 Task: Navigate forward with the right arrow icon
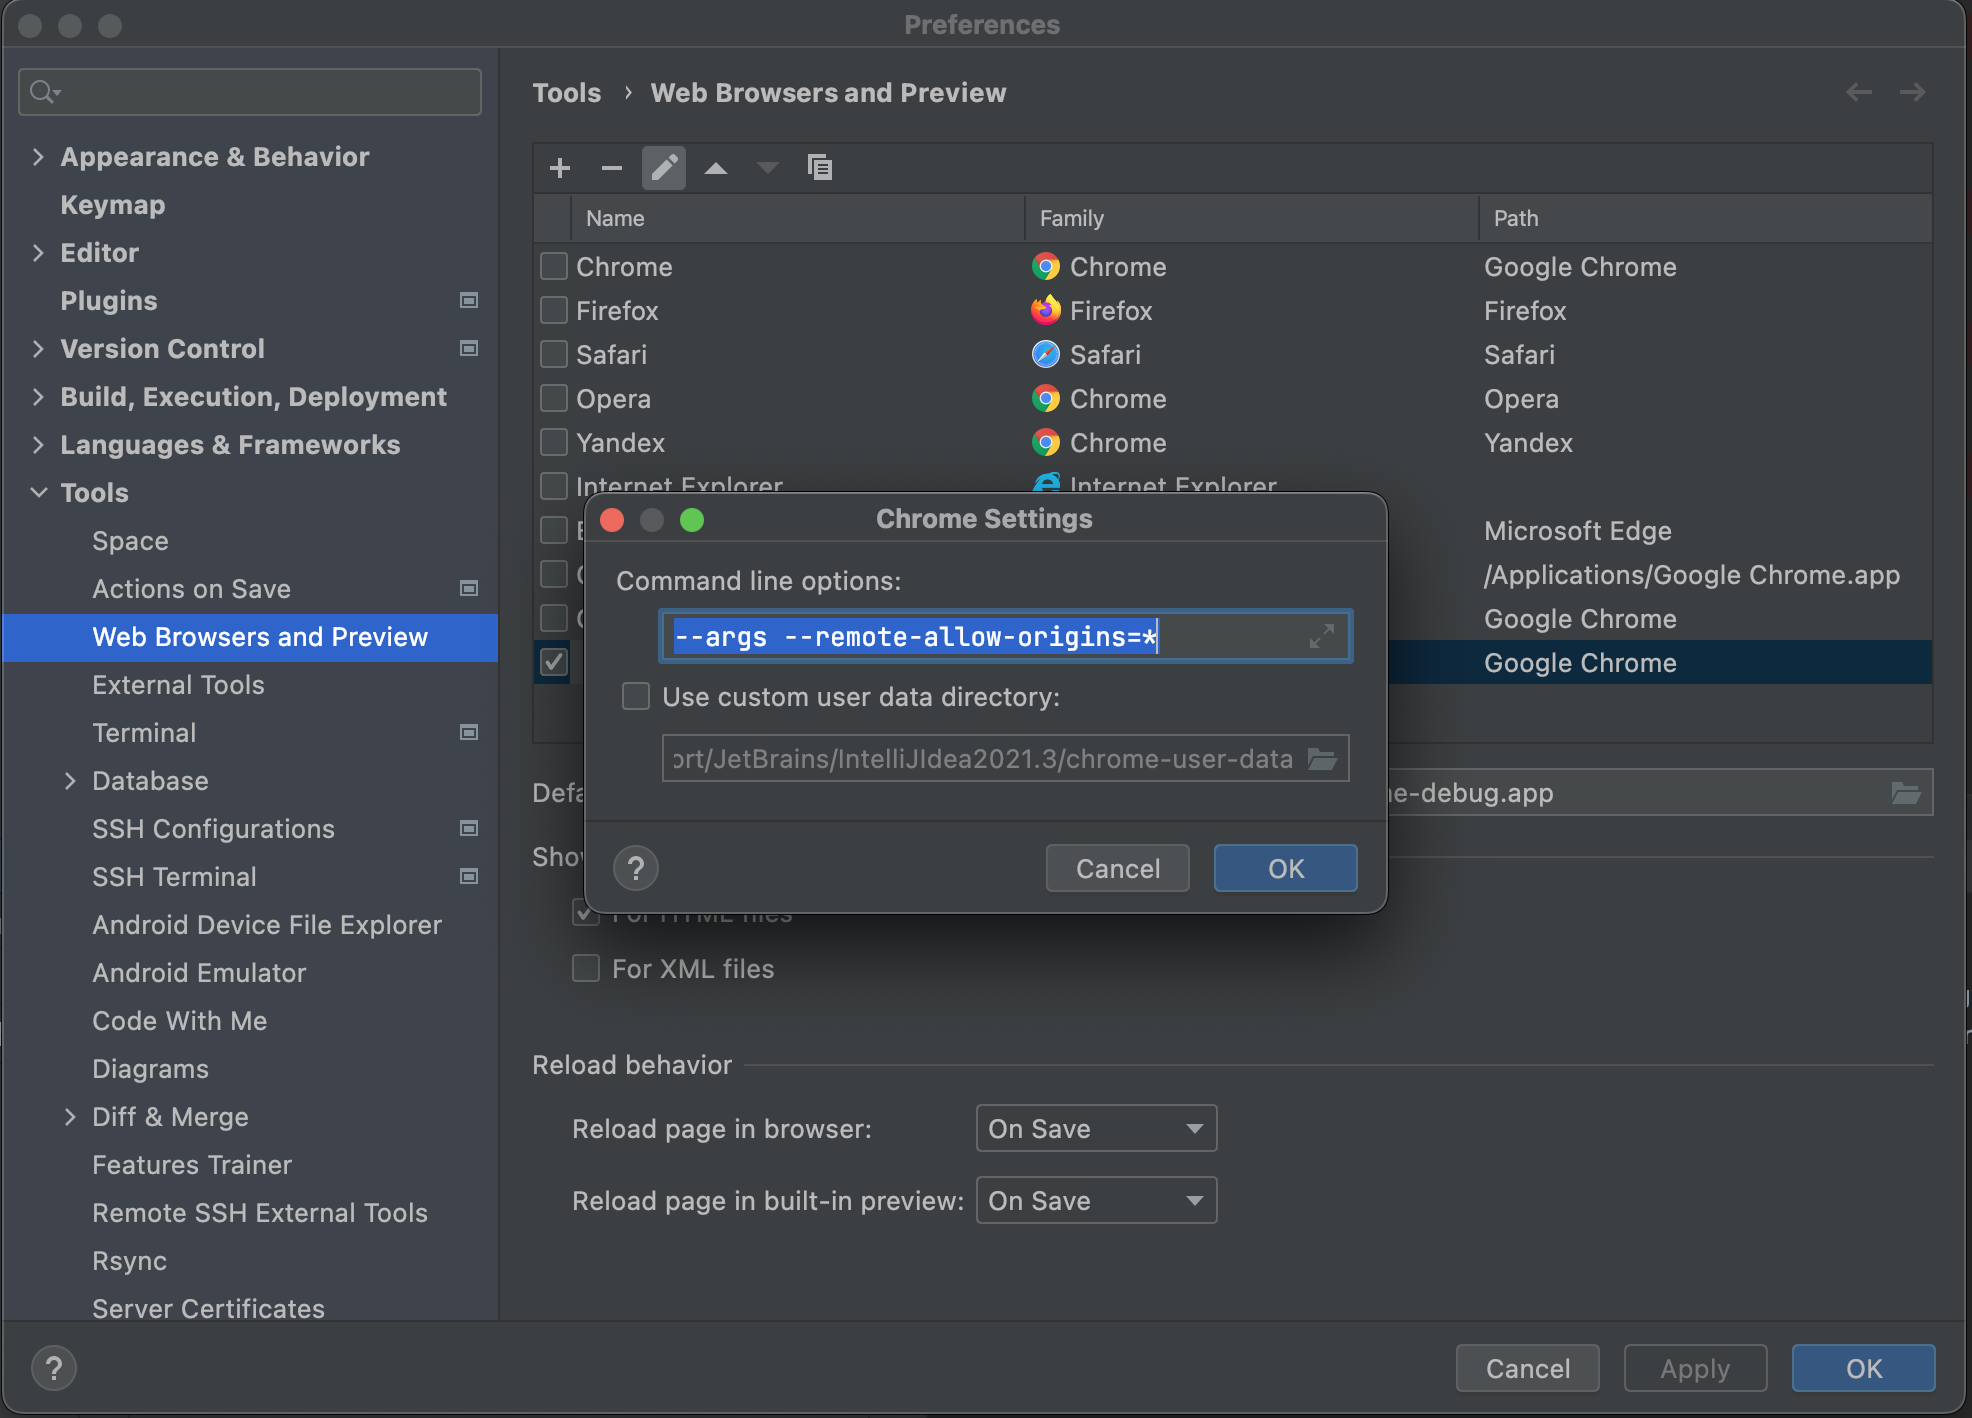[1913, 92]
